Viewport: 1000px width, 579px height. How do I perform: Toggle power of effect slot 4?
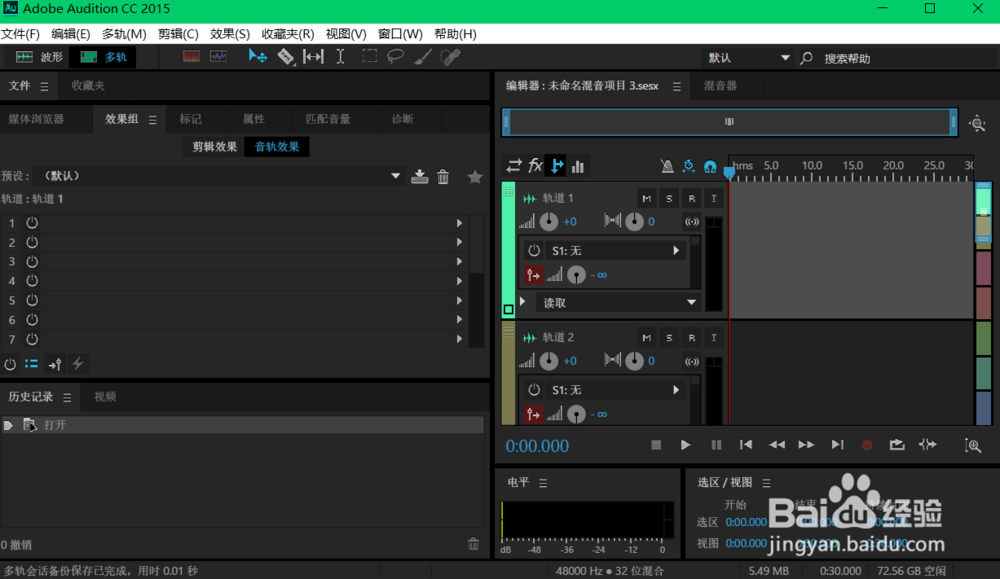32,281
